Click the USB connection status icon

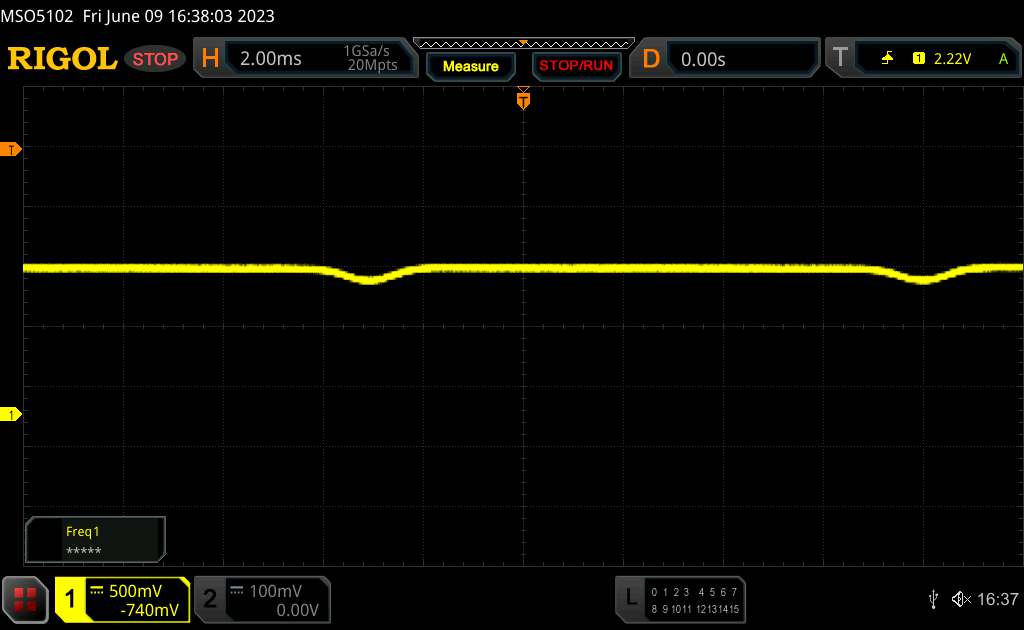[933, 599]
